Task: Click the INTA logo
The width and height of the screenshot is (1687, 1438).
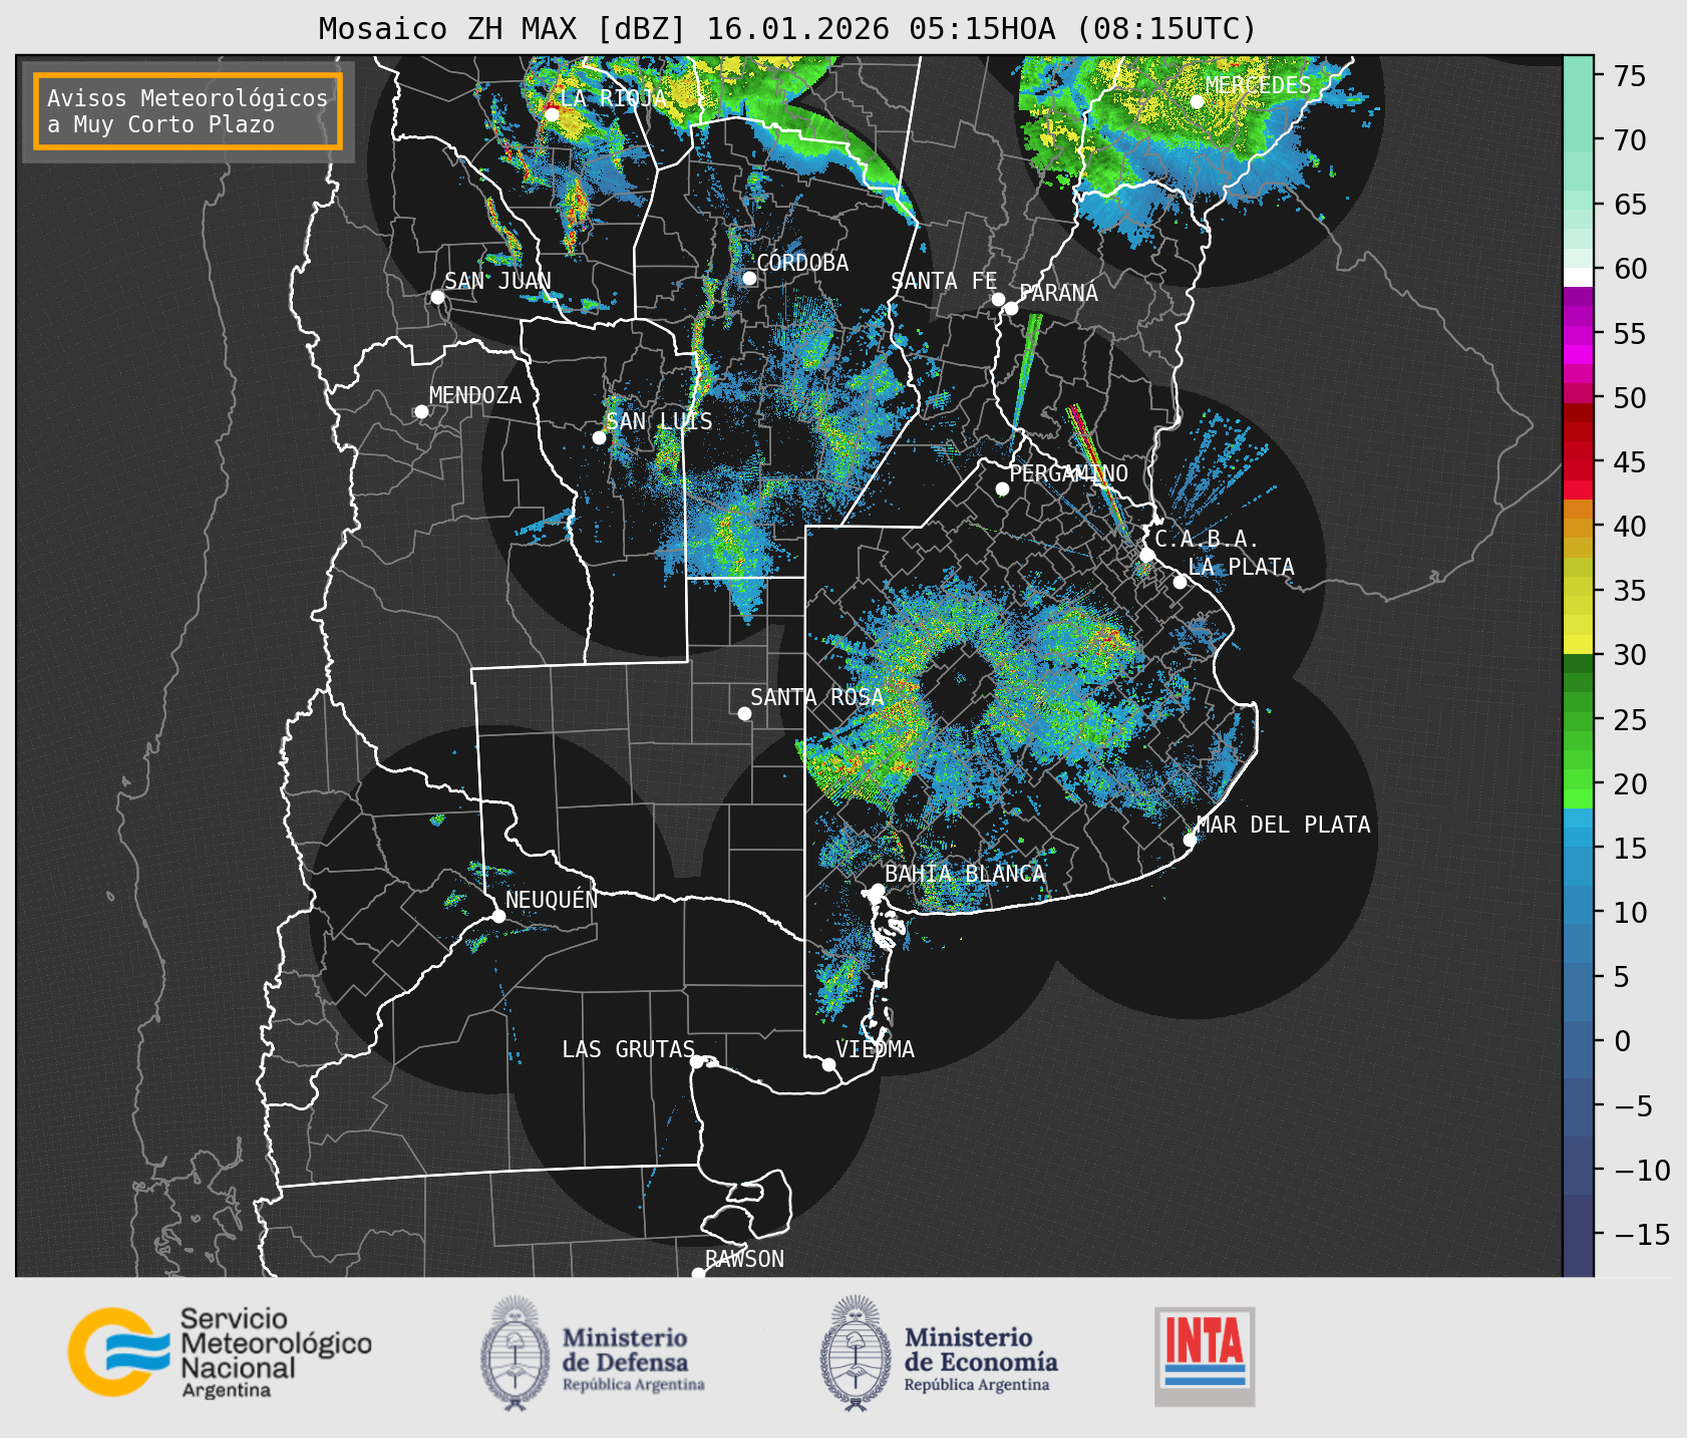Action: click(1205, 1356)
